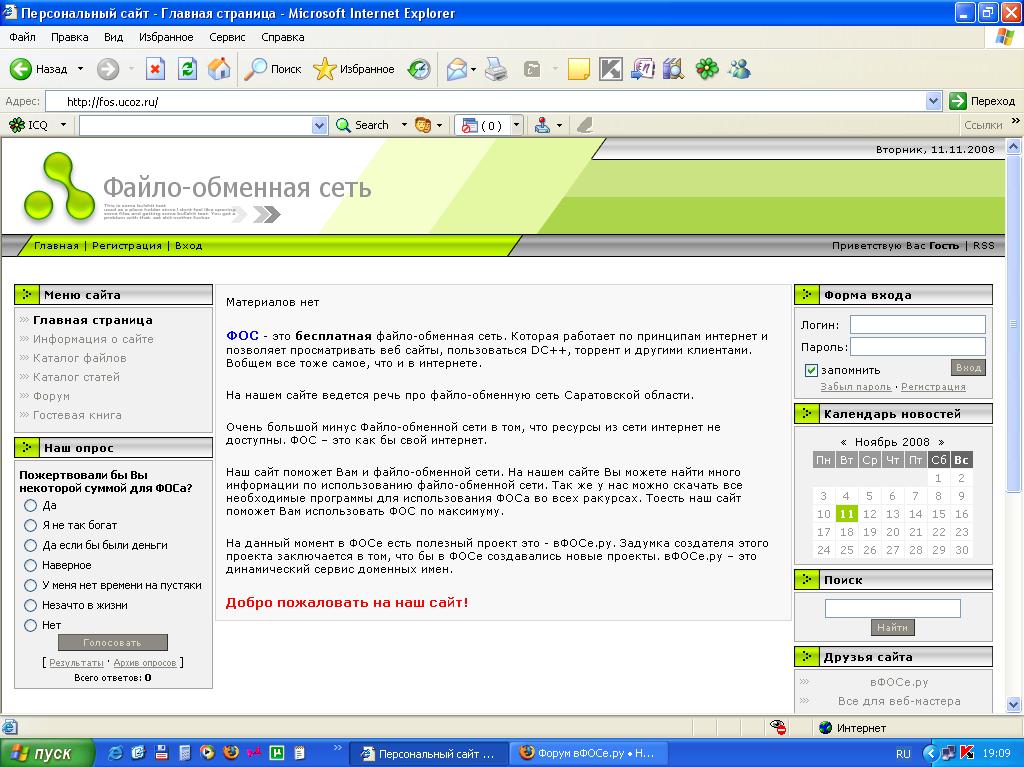
Task: Open the 'Сервис' menu
Action: [227, 37]
